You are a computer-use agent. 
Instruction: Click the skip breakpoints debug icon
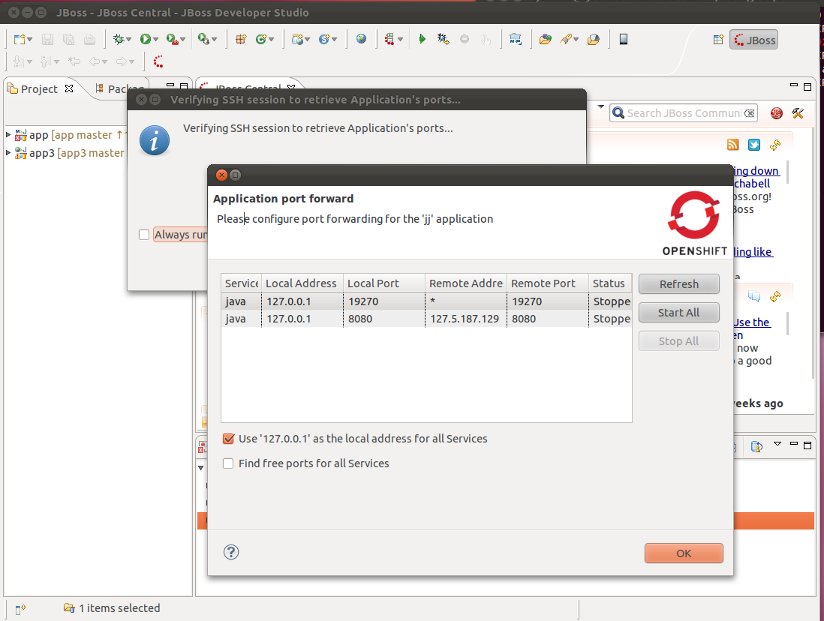[442, 39]
